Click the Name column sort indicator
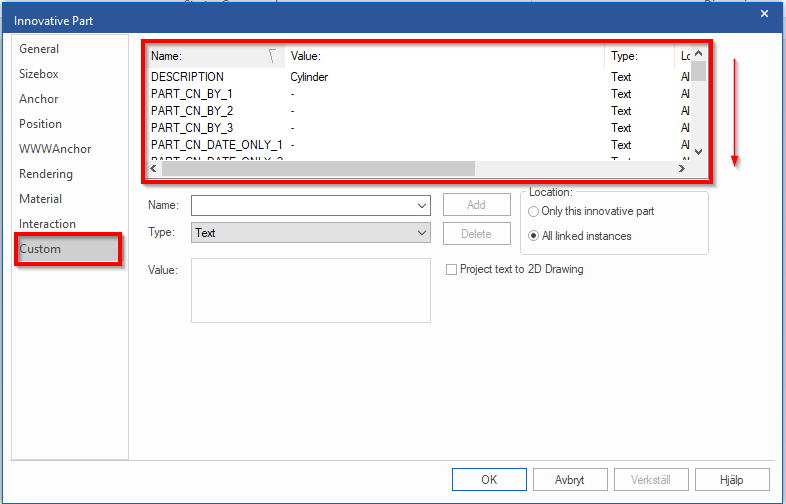Viewport: 786px width, 504px height. click(272, 56)
